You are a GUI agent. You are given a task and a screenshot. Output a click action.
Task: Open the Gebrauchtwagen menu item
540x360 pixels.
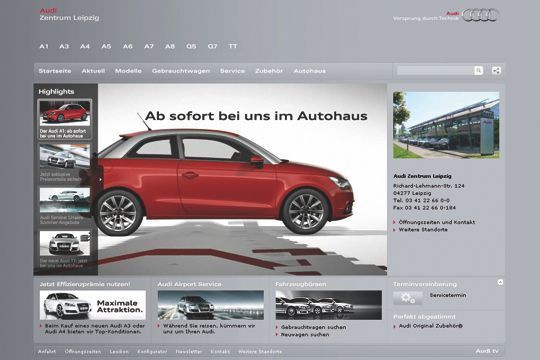click(x=181, y=71)
